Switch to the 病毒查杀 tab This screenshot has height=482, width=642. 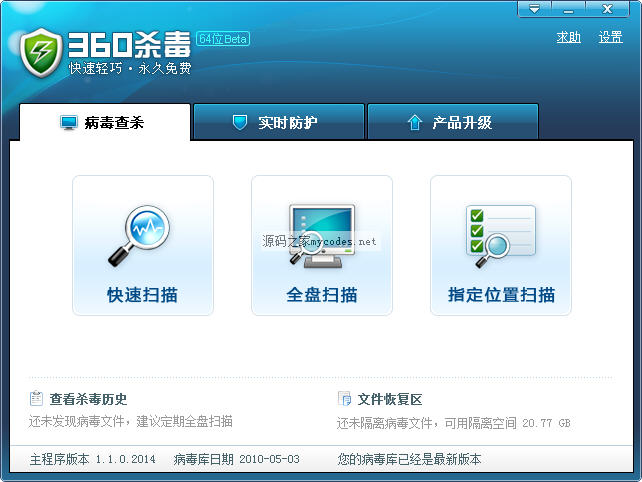point(105,122)
